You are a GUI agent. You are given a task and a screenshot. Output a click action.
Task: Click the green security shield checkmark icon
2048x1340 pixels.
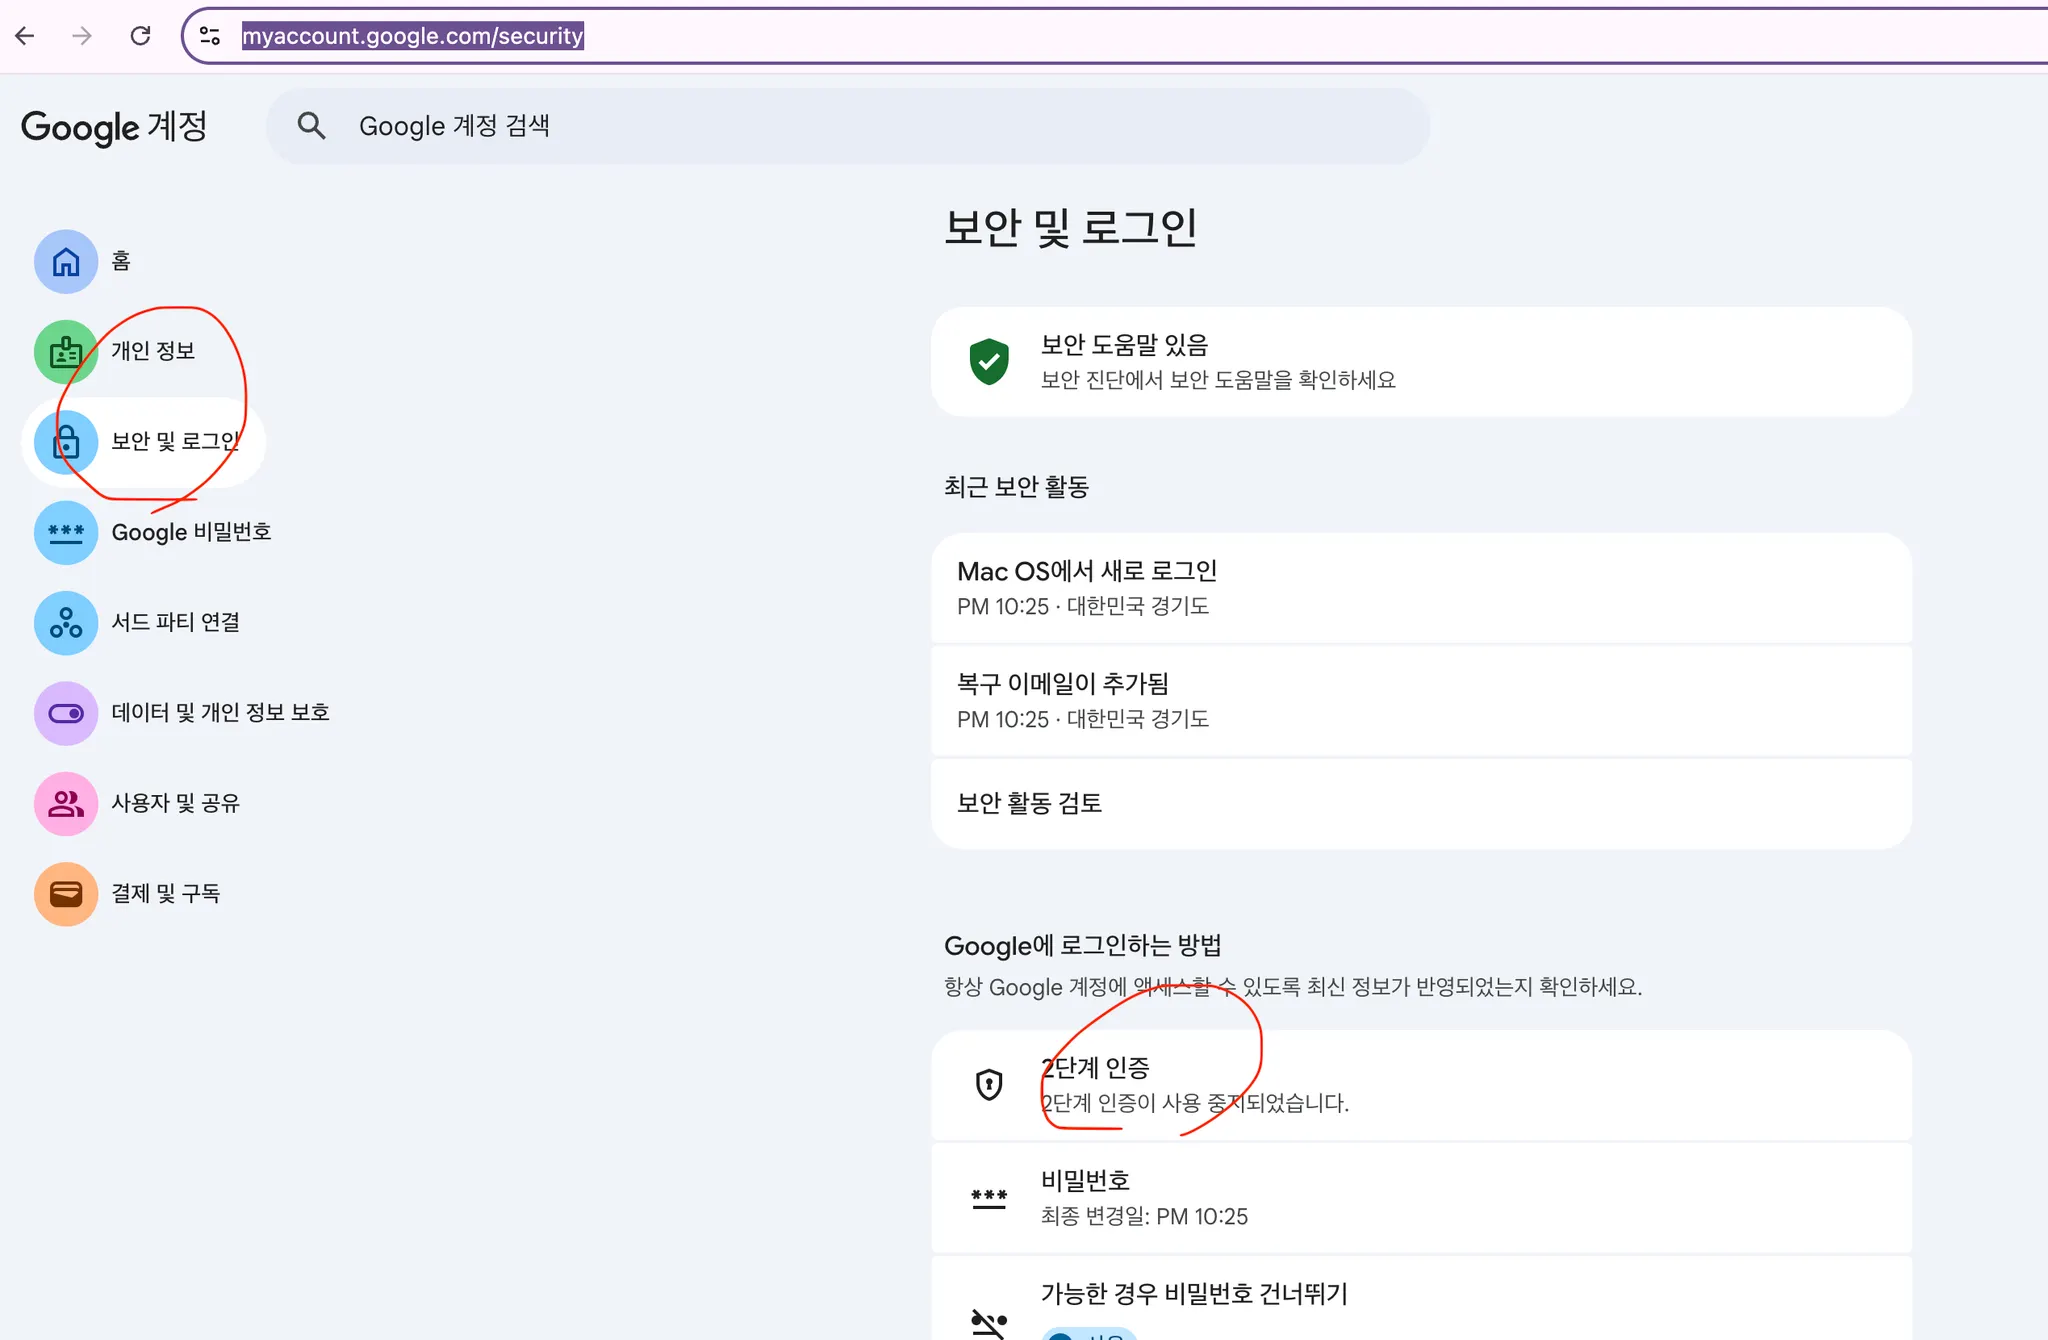point(989,362)
